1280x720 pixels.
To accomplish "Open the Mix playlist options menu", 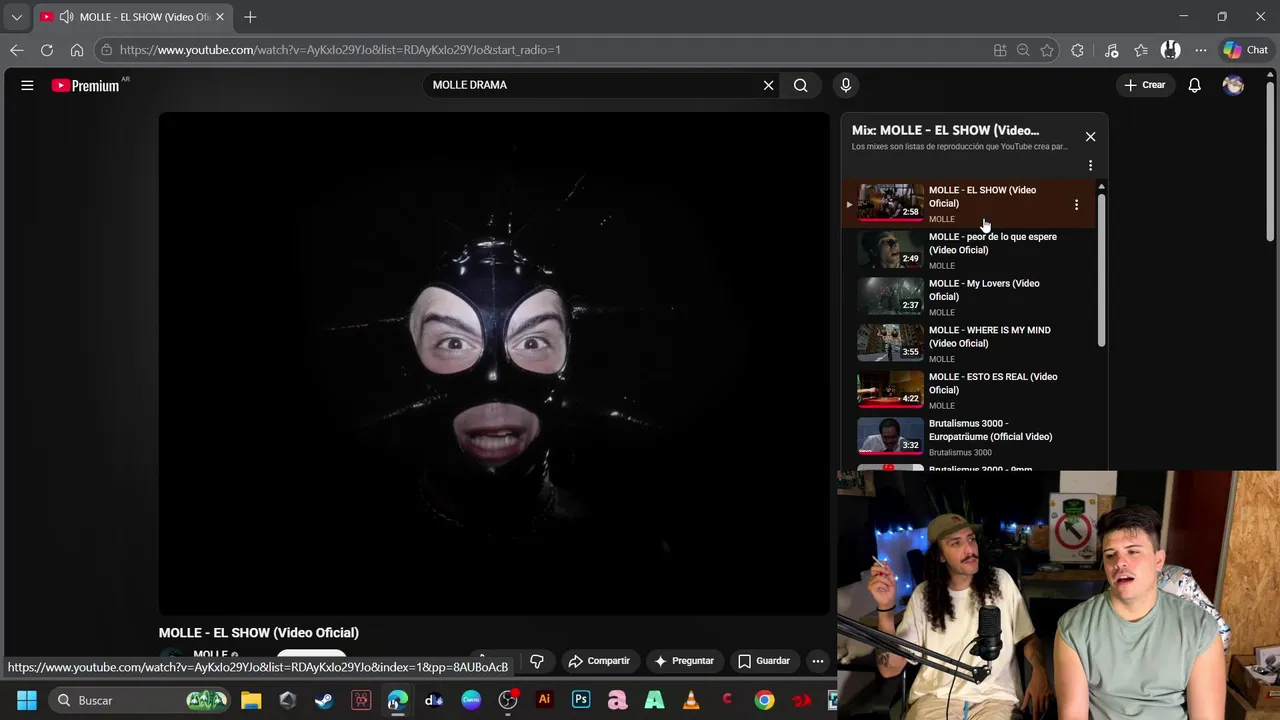I will coord(1090,165).
